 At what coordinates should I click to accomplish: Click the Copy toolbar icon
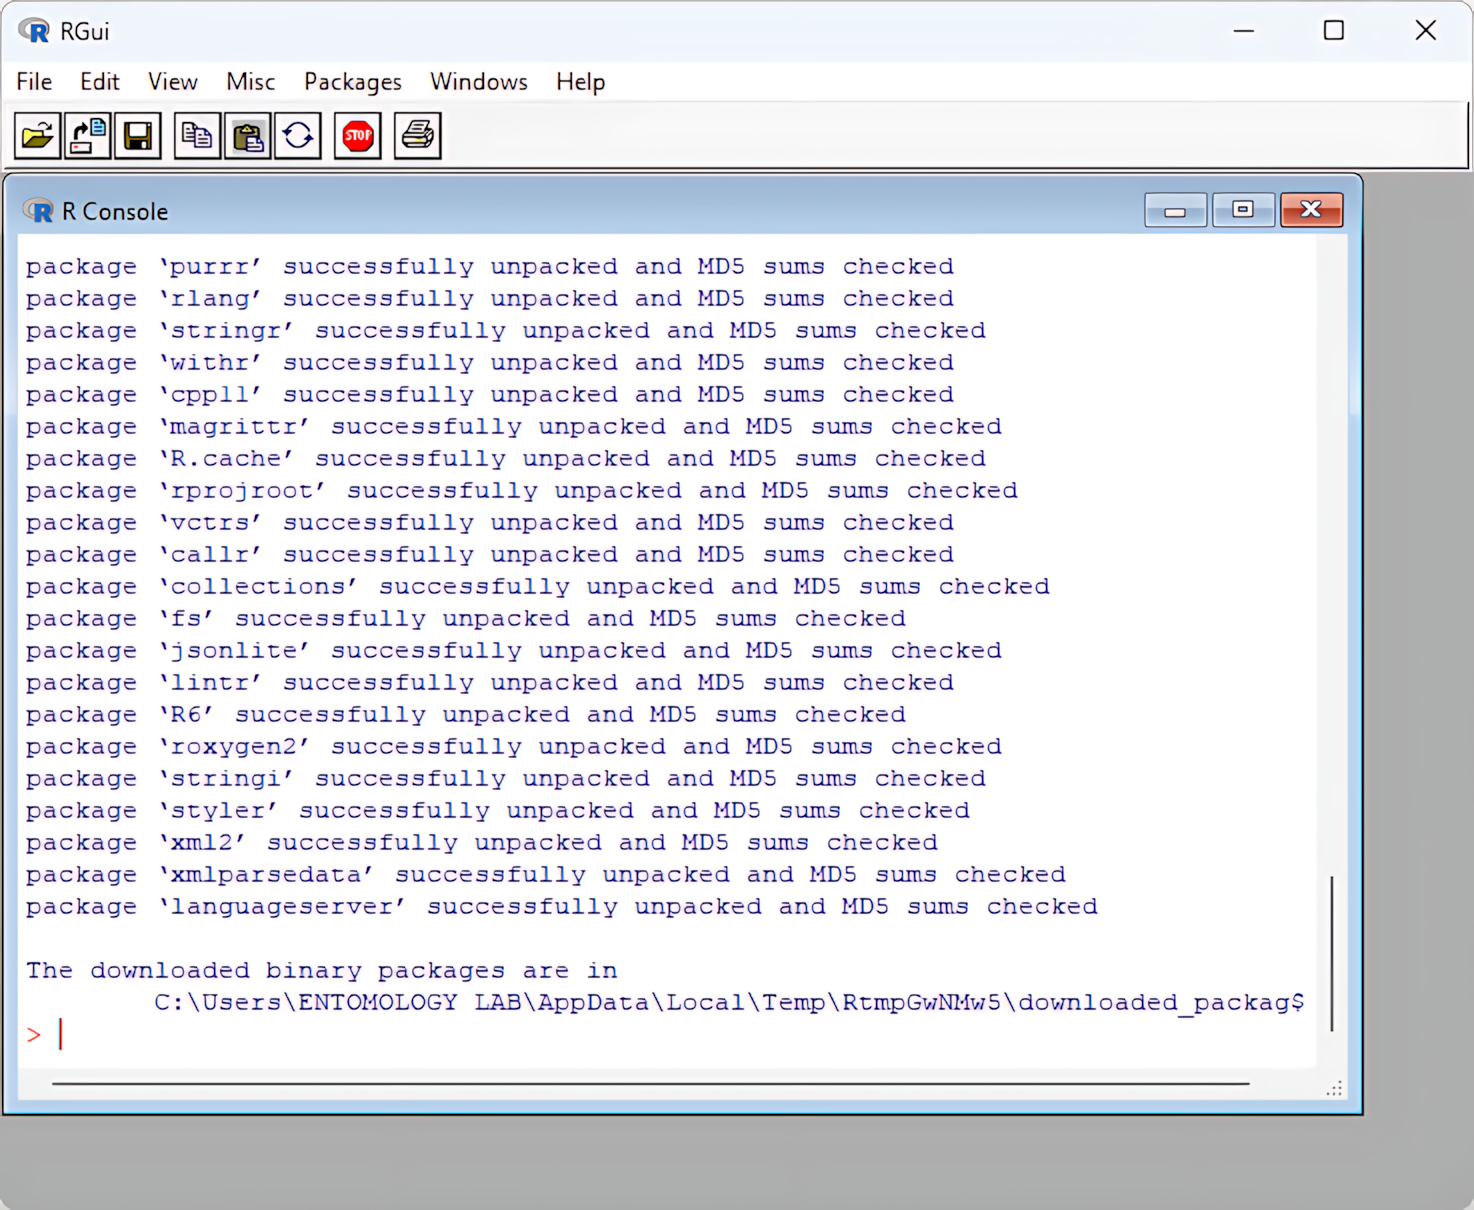point(197,135)
